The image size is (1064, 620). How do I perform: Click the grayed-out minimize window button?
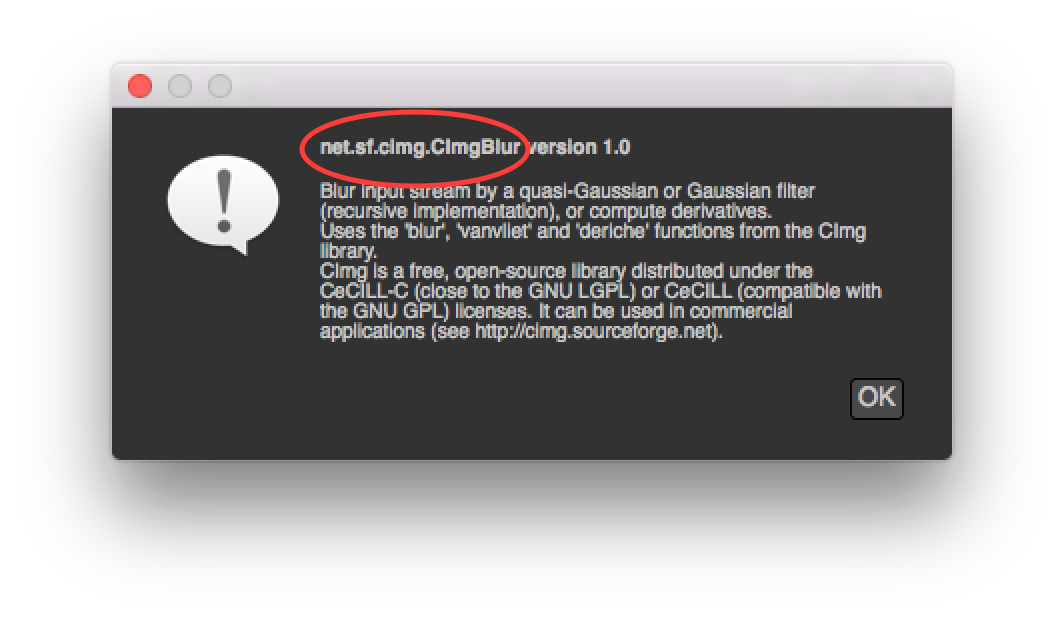tap(180, 86)
